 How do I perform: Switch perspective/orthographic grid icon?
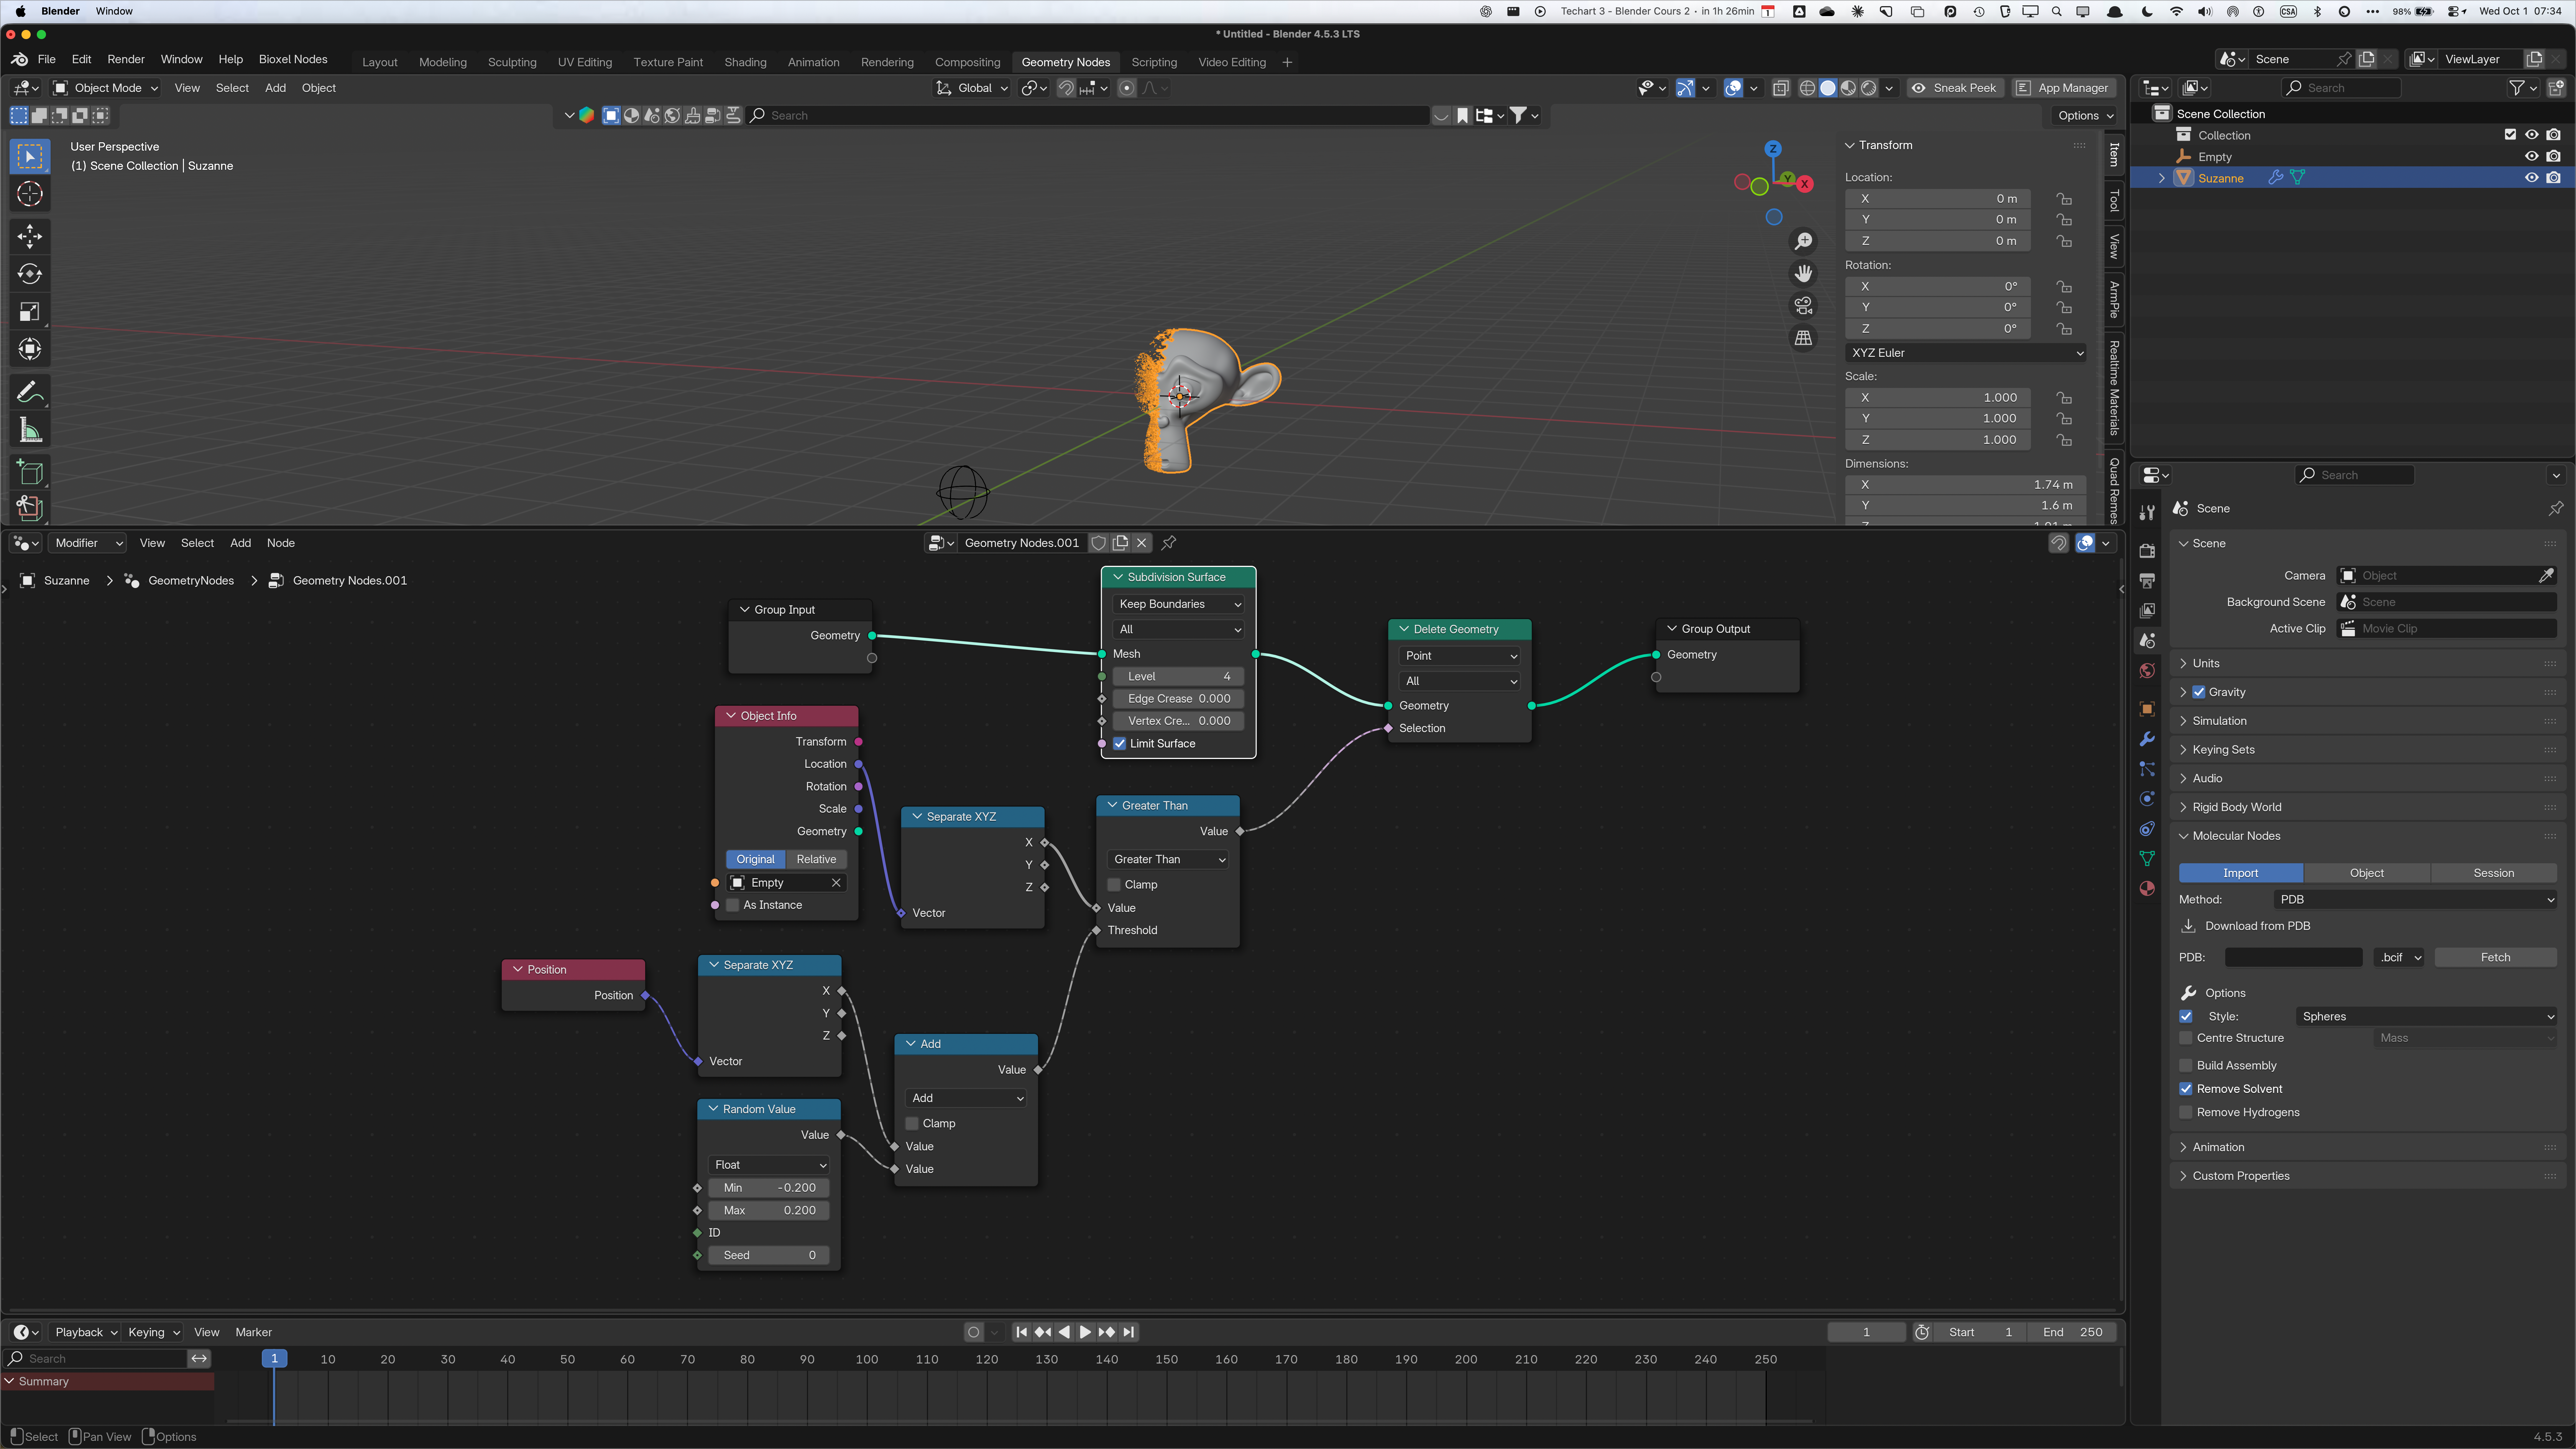(x=1803, y=338)
